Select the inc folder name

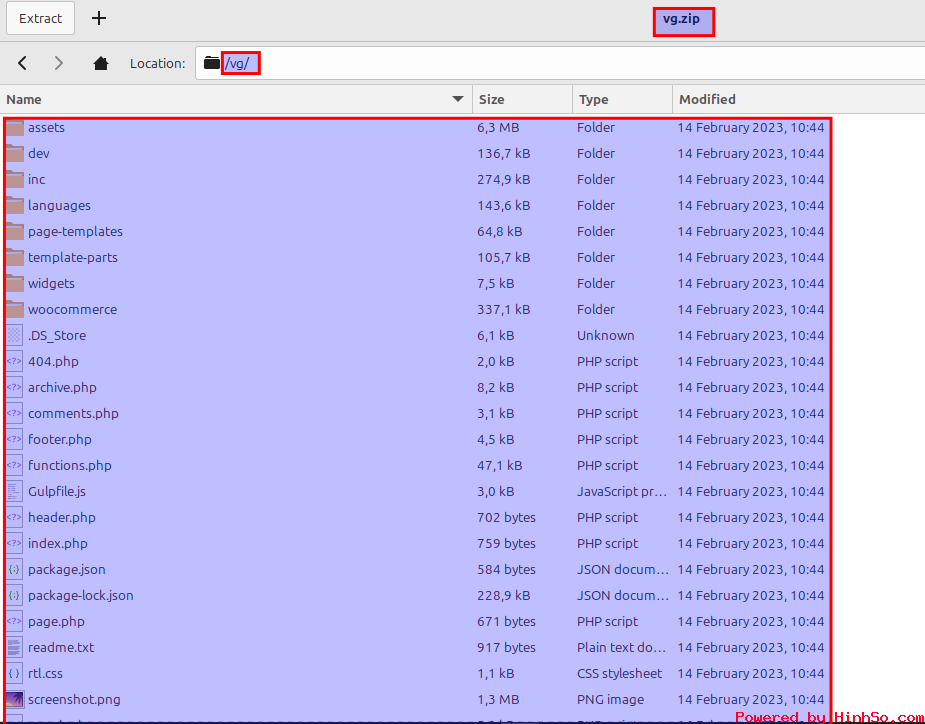click(37, 179)
